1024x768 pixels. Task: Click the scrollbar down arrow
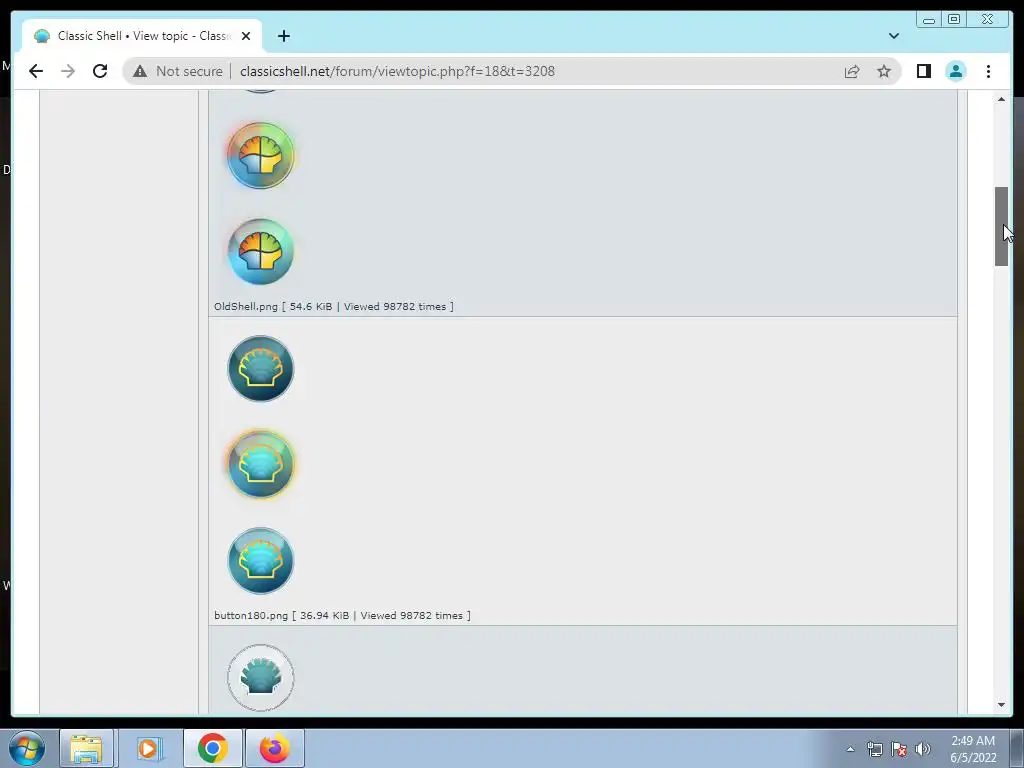click(x=1001, y=705)
